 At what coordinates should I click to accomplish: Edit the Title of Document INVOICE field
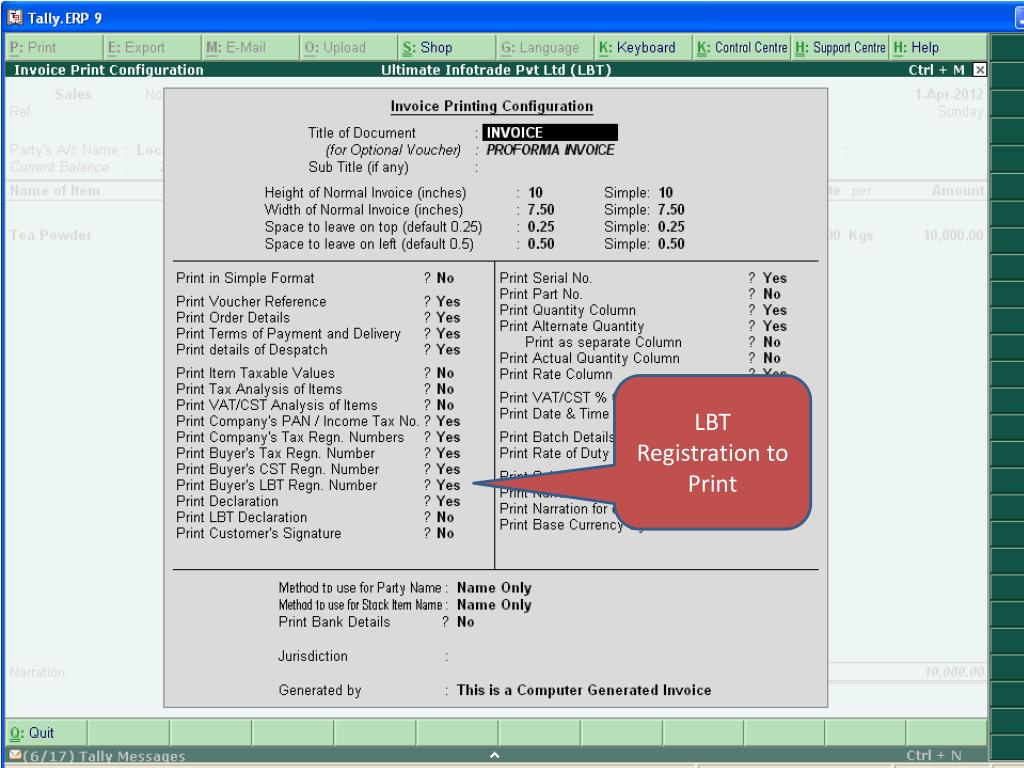pyautogui.click(x=550, y=133)
